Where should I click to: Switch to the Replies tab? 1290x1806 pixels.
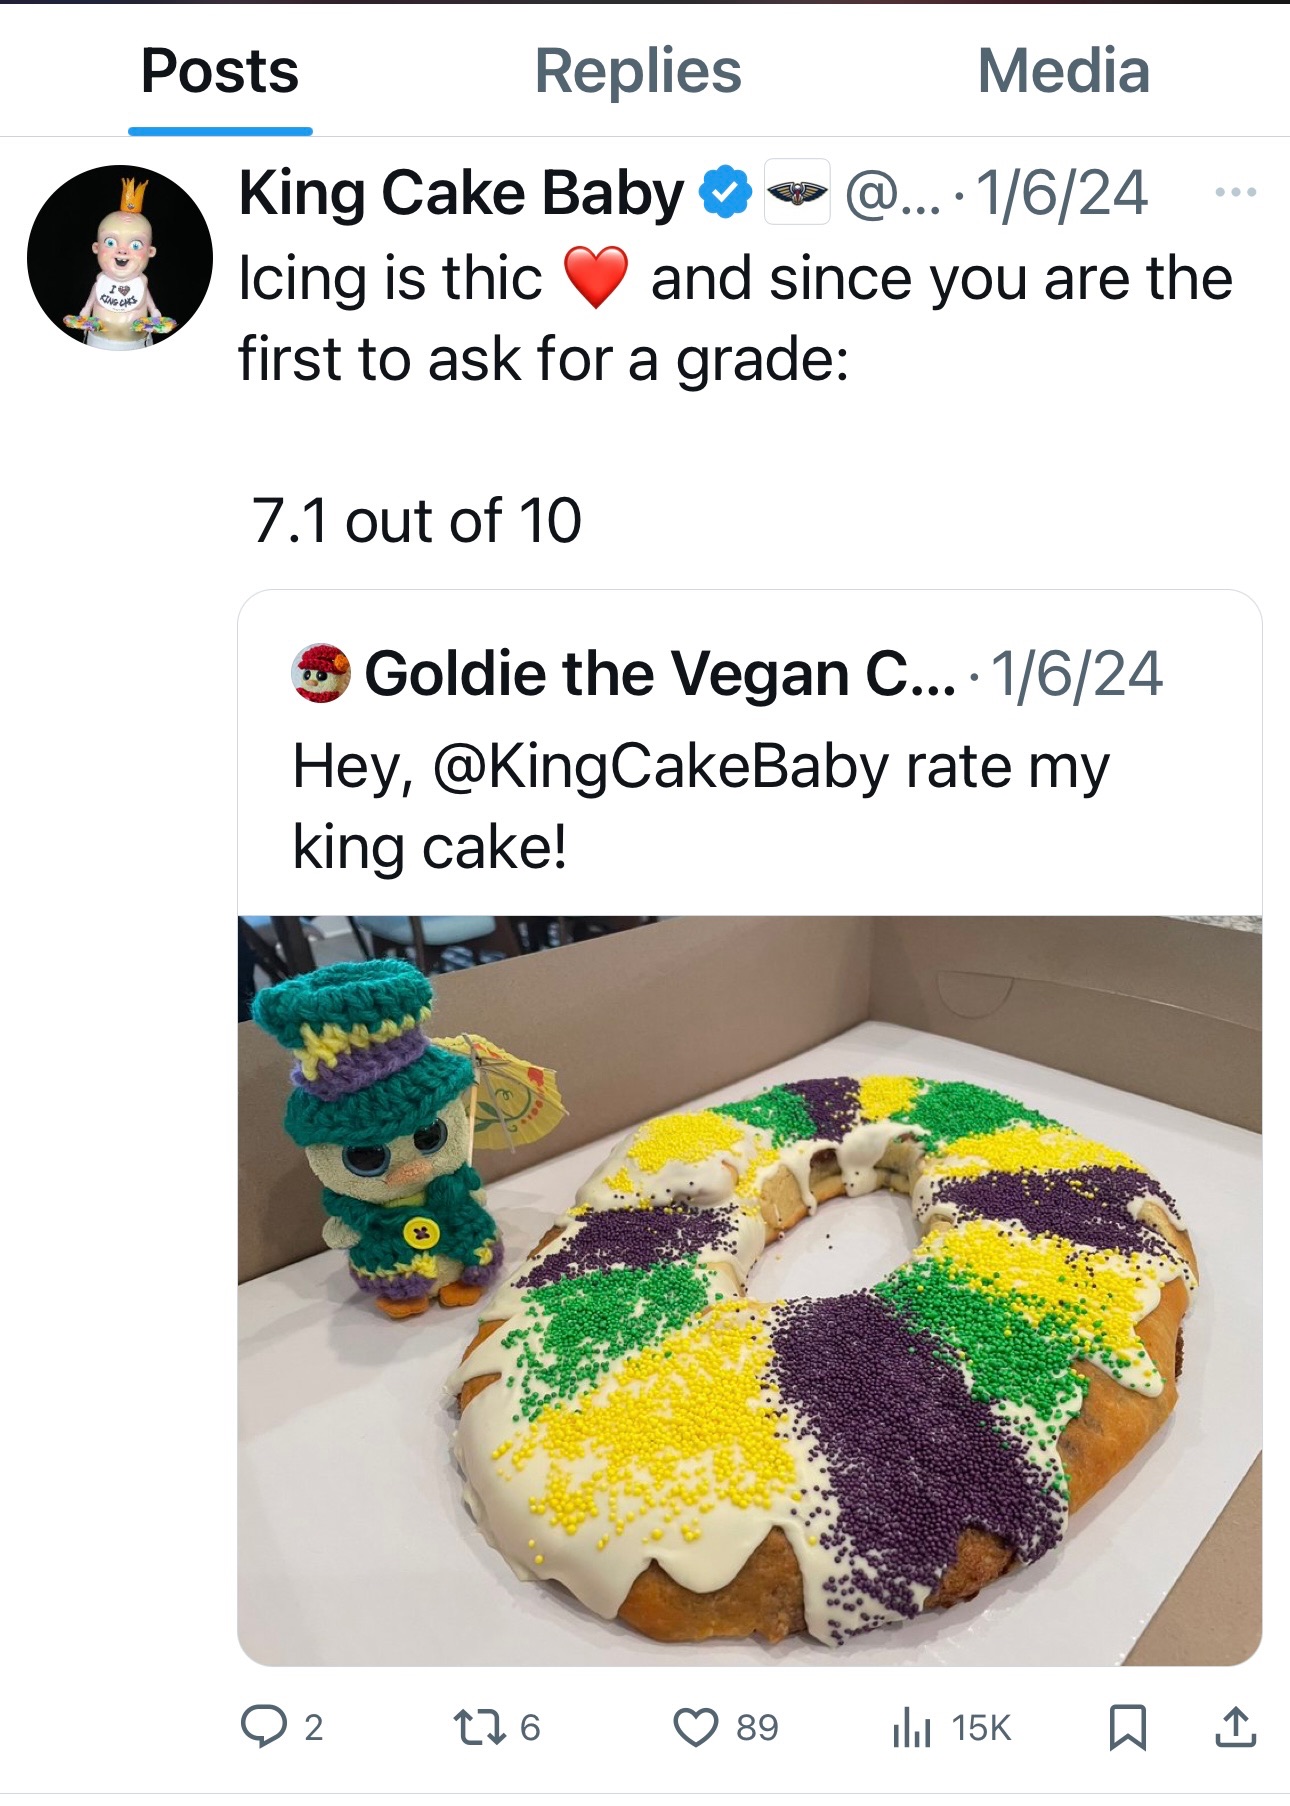(x=638, y=71)
